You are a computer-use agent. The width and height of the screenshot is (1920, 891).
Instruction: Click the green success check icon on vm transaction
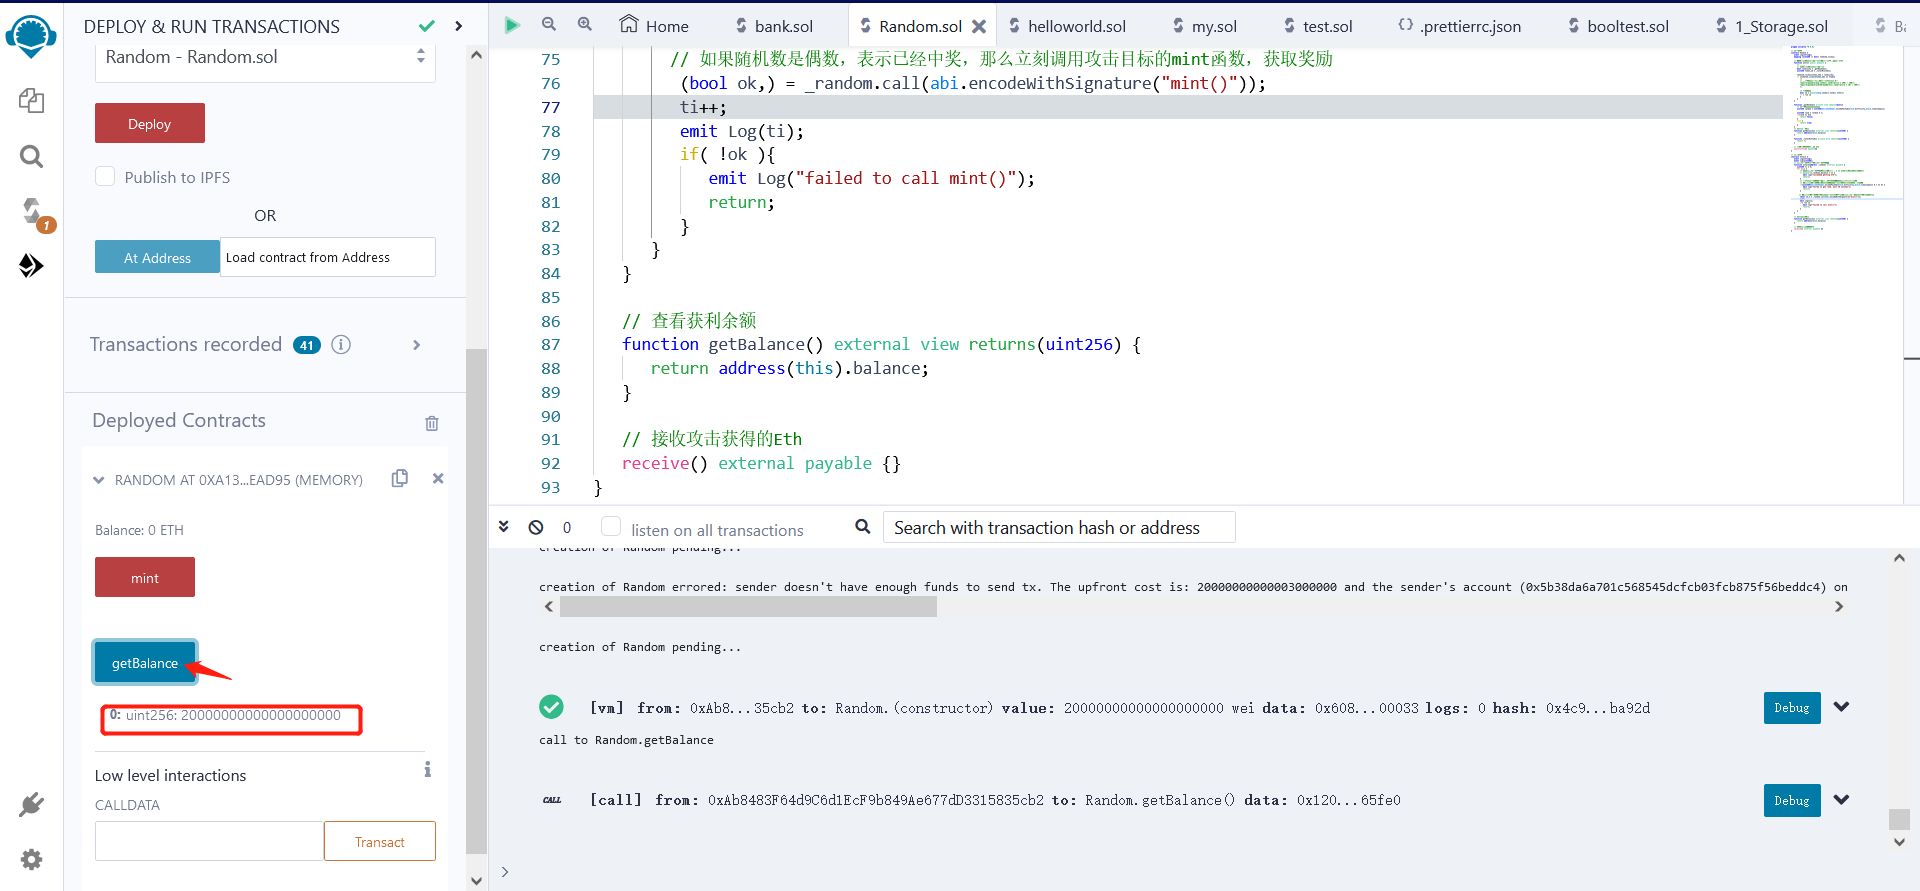coord(551,707)
